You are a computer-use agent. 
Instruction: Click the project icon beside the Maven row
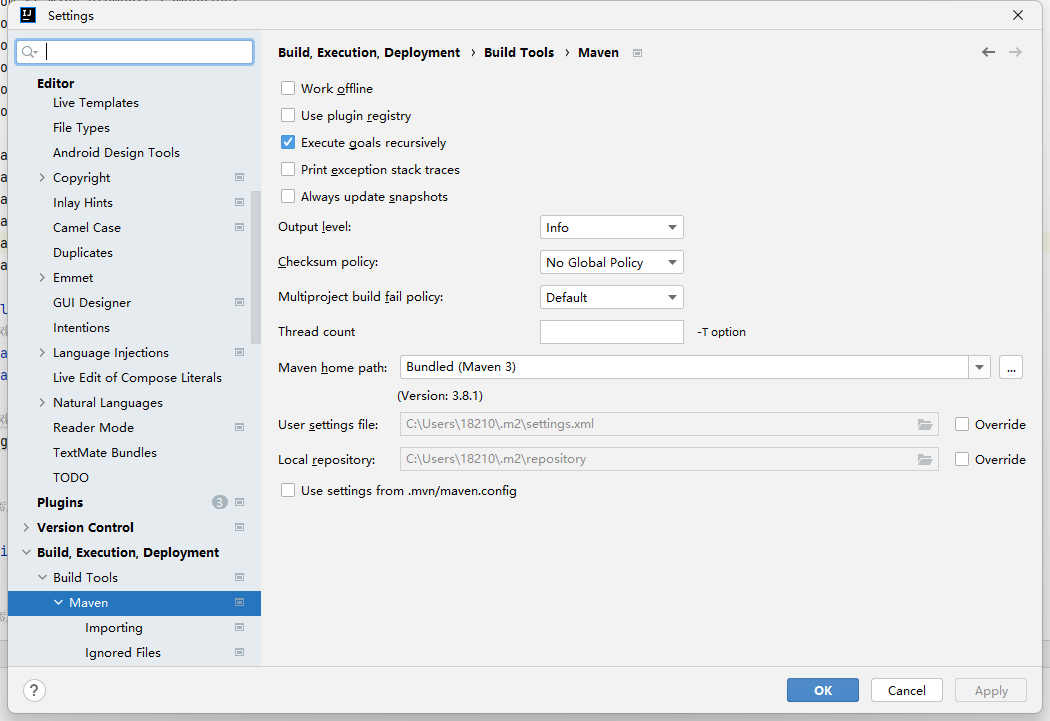(239, 603)
